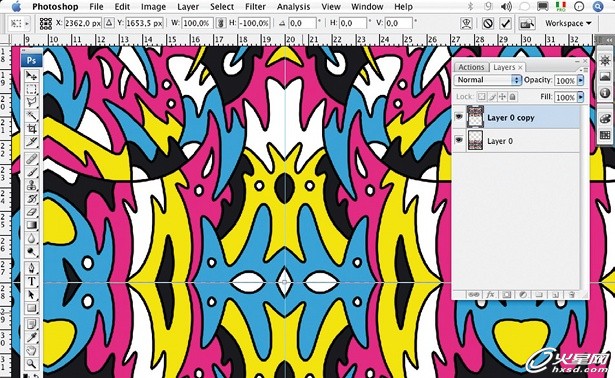The height and width of the screenshot is (378, 615).
Task: Click the reference point location grid
Action: click(x=46, y=24)
